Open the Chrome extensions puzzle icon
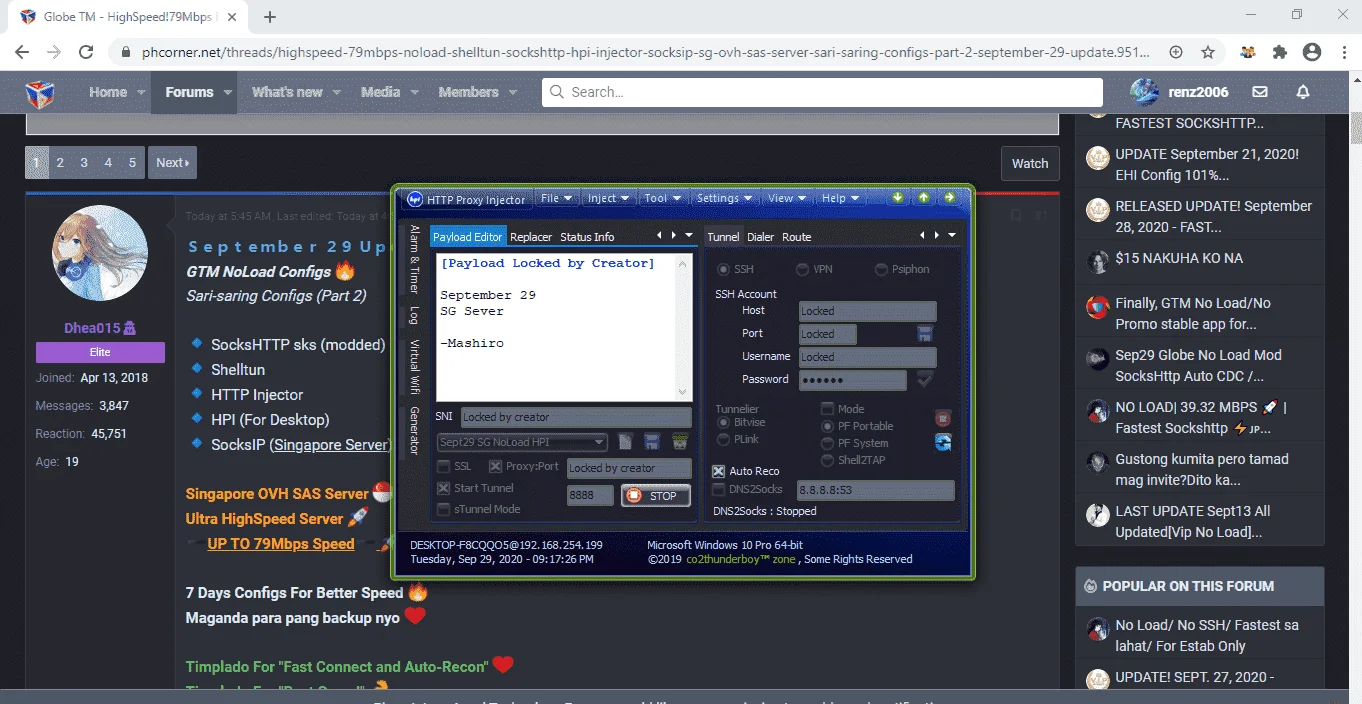Viewport: 1362px width, 704px height. [1280, 52]
